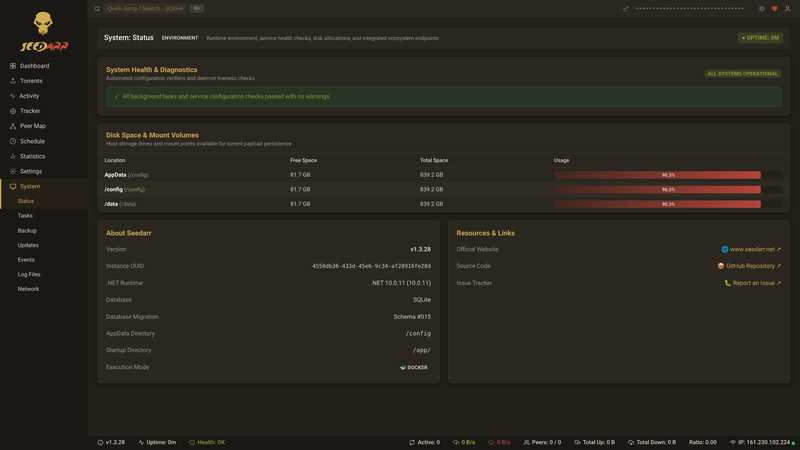
Task: Click the Location column header
Action: (115, 160)
